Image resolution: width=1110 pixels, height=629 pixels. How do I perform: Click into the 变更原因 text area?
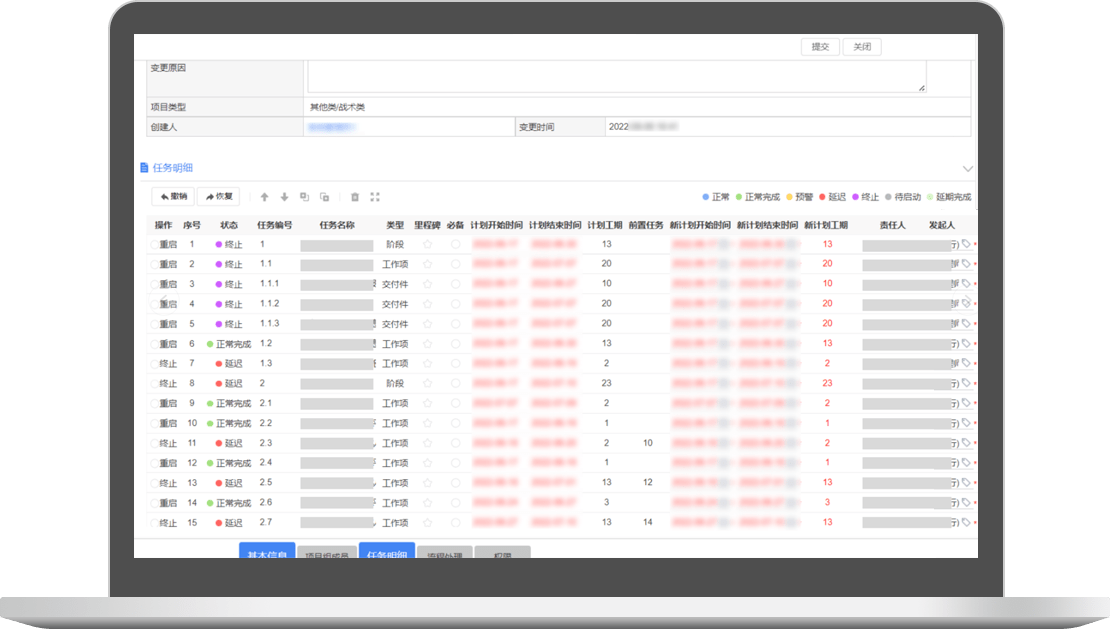point(615,77)
